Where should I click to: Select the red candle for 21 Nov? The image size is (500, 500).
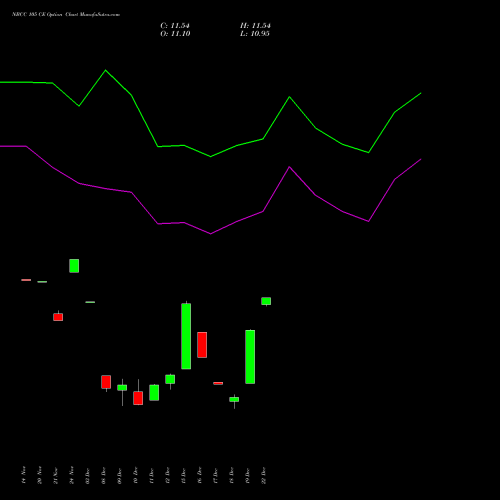click(58, 317)
